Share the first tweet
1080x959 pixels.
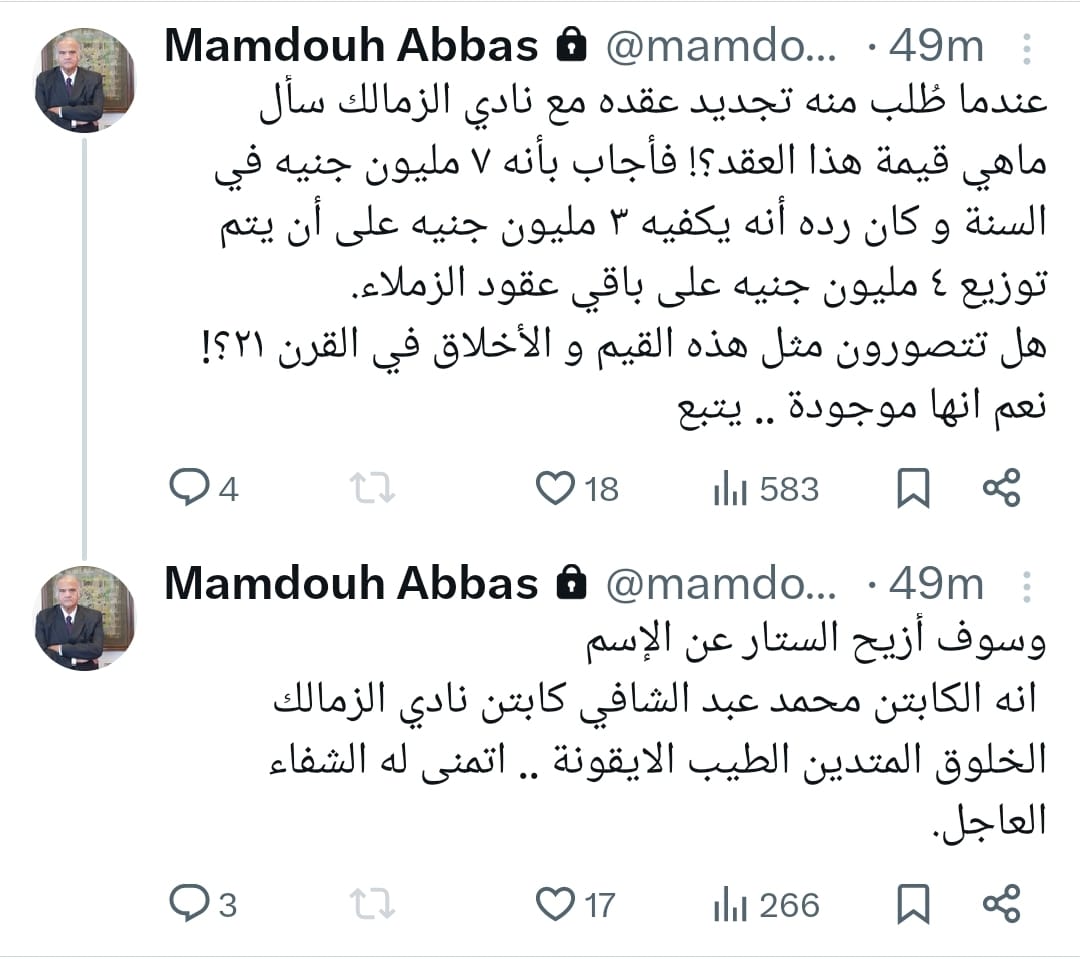[1001, 488]
